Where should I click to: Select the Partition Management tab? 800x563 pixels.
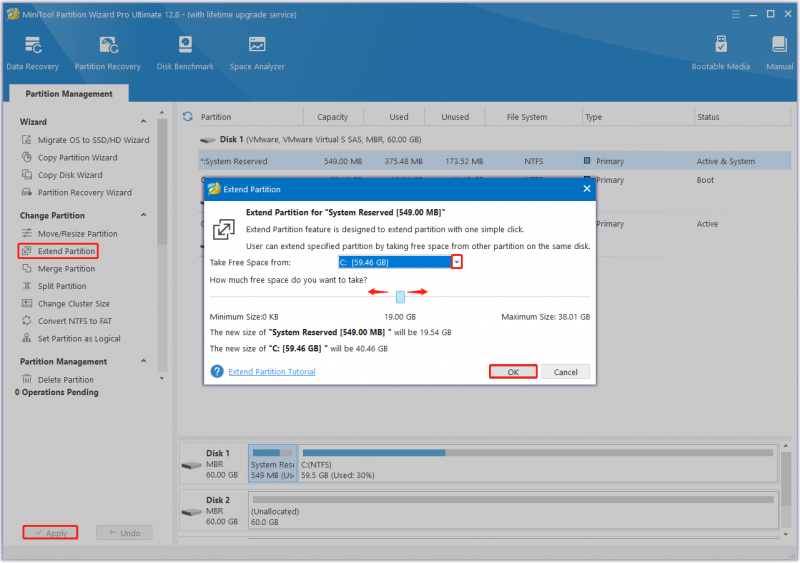[x=69, y=93]
